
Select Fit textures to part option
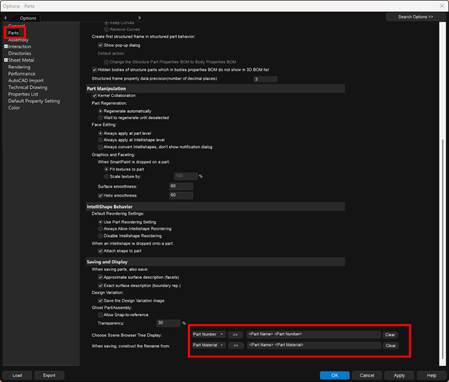(x=106, y=169)
